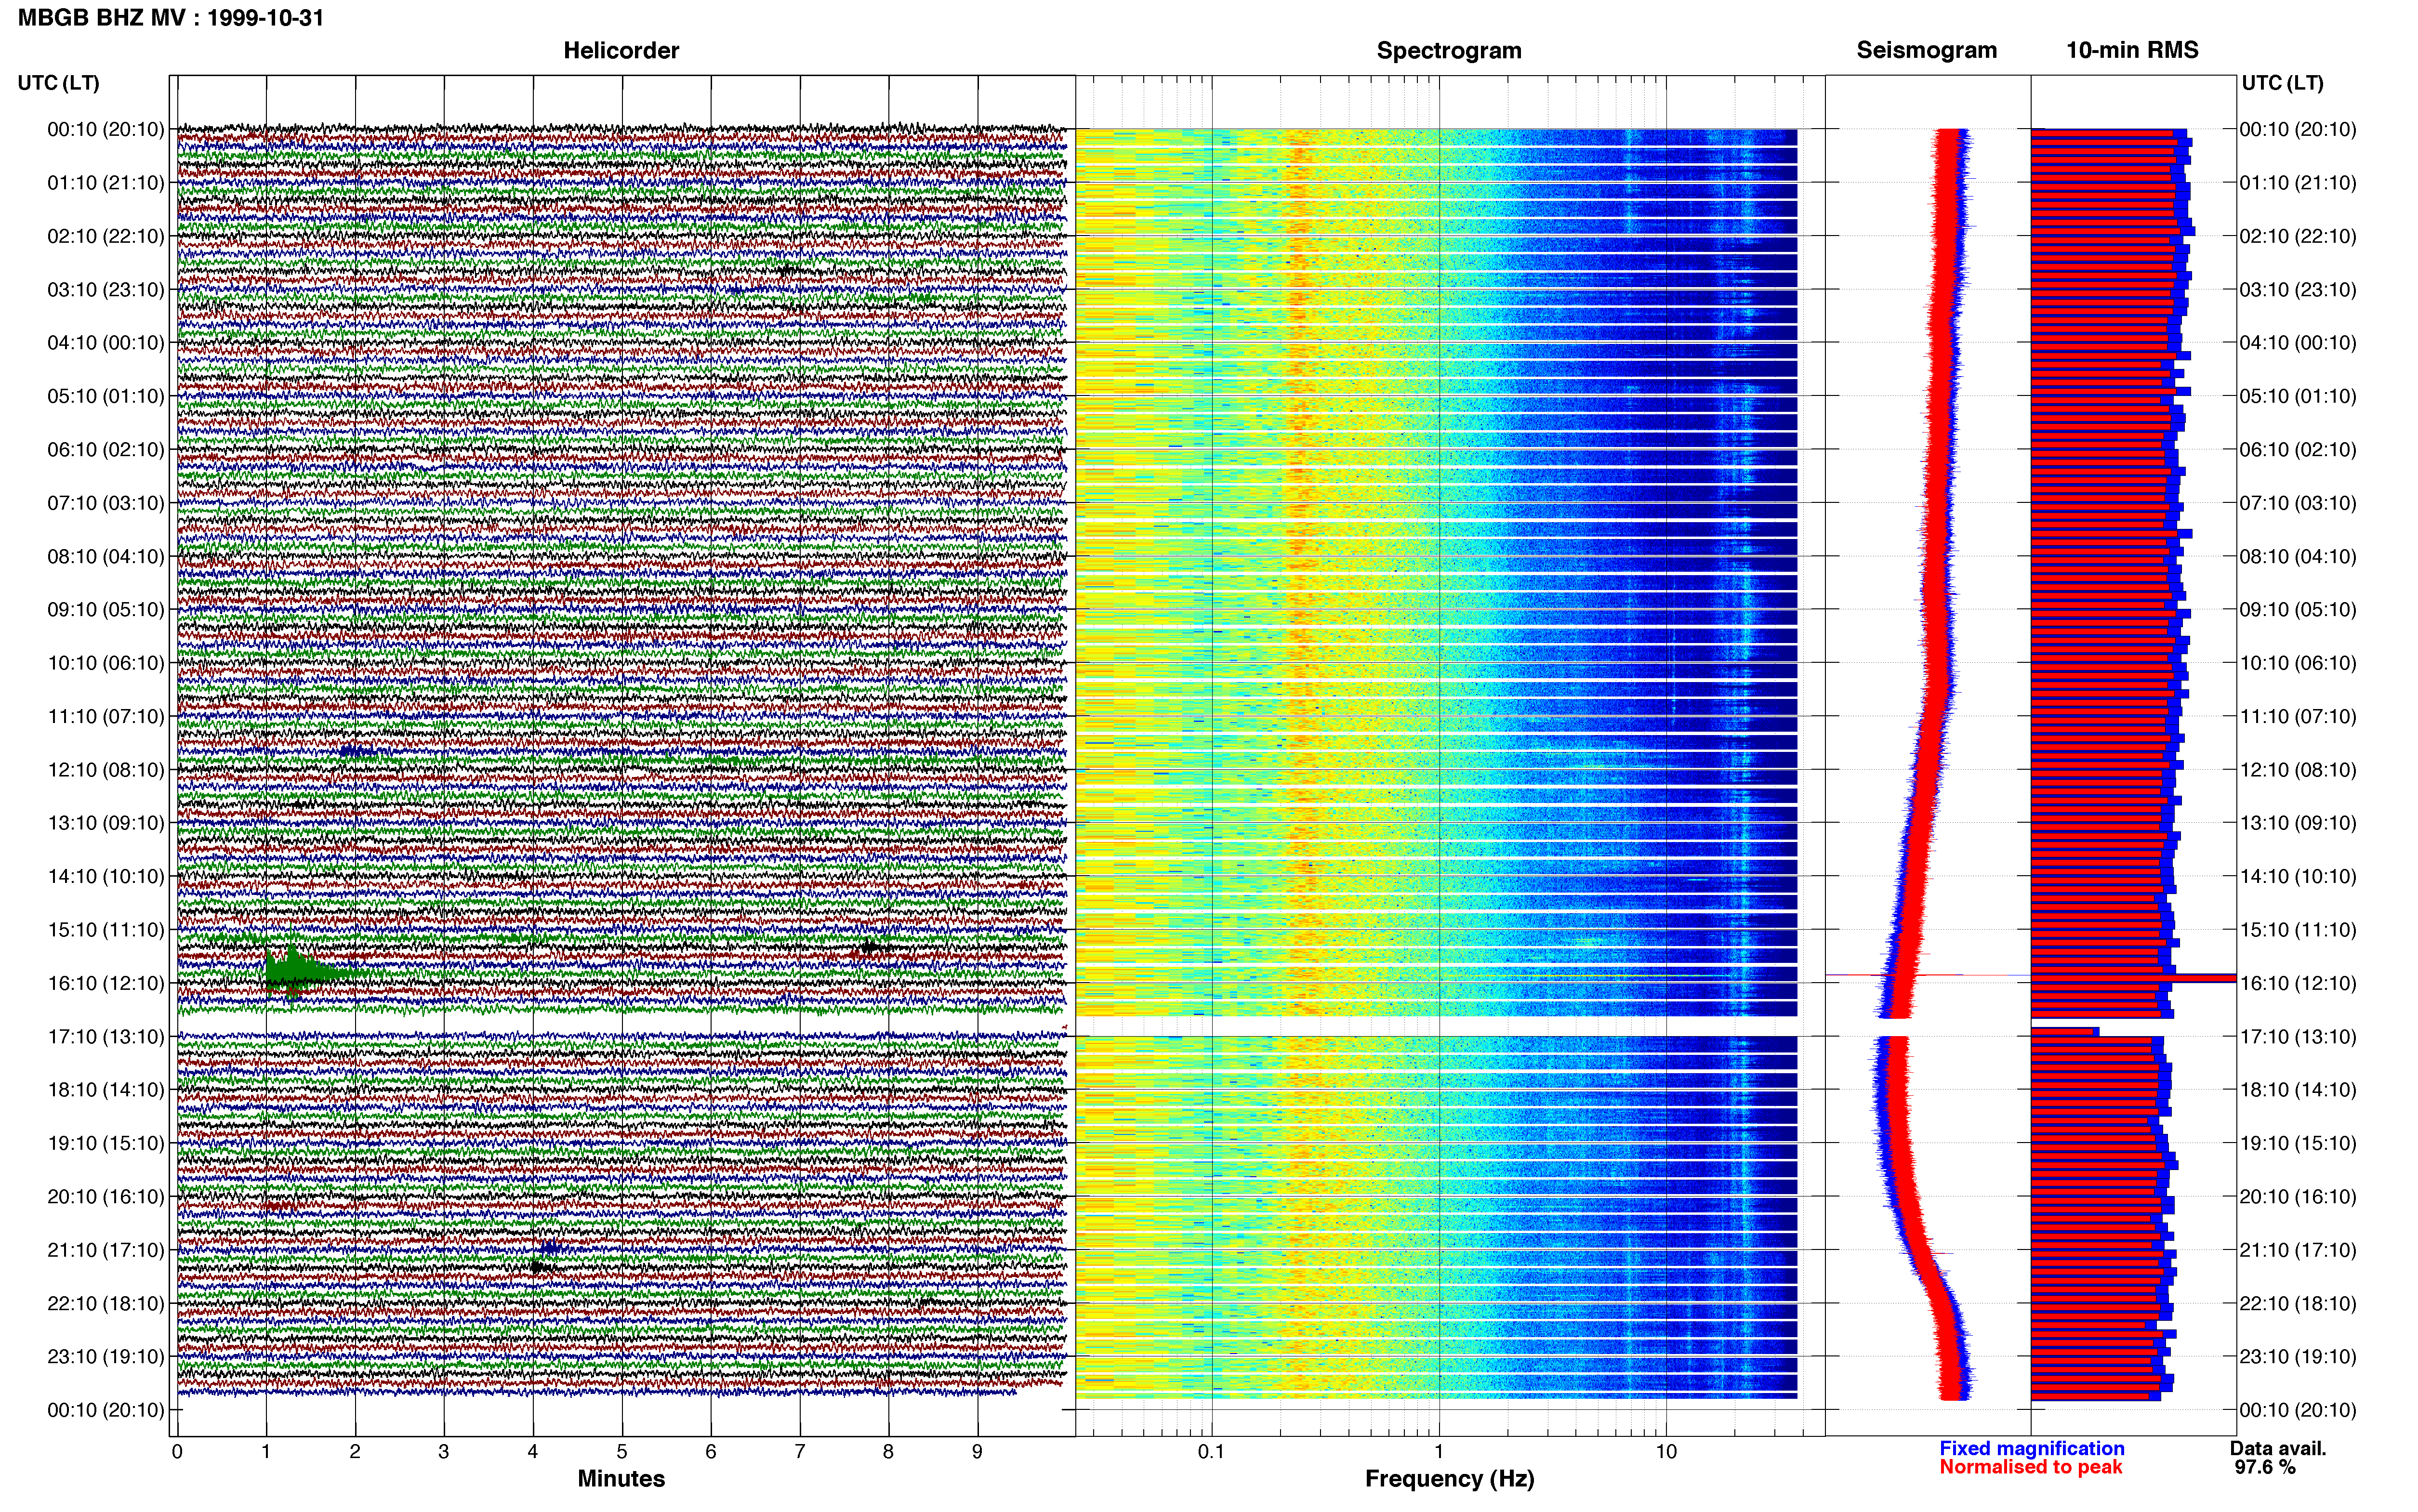
Task: Click left time label 09:10 (05:10)
Action: point(106,610)
